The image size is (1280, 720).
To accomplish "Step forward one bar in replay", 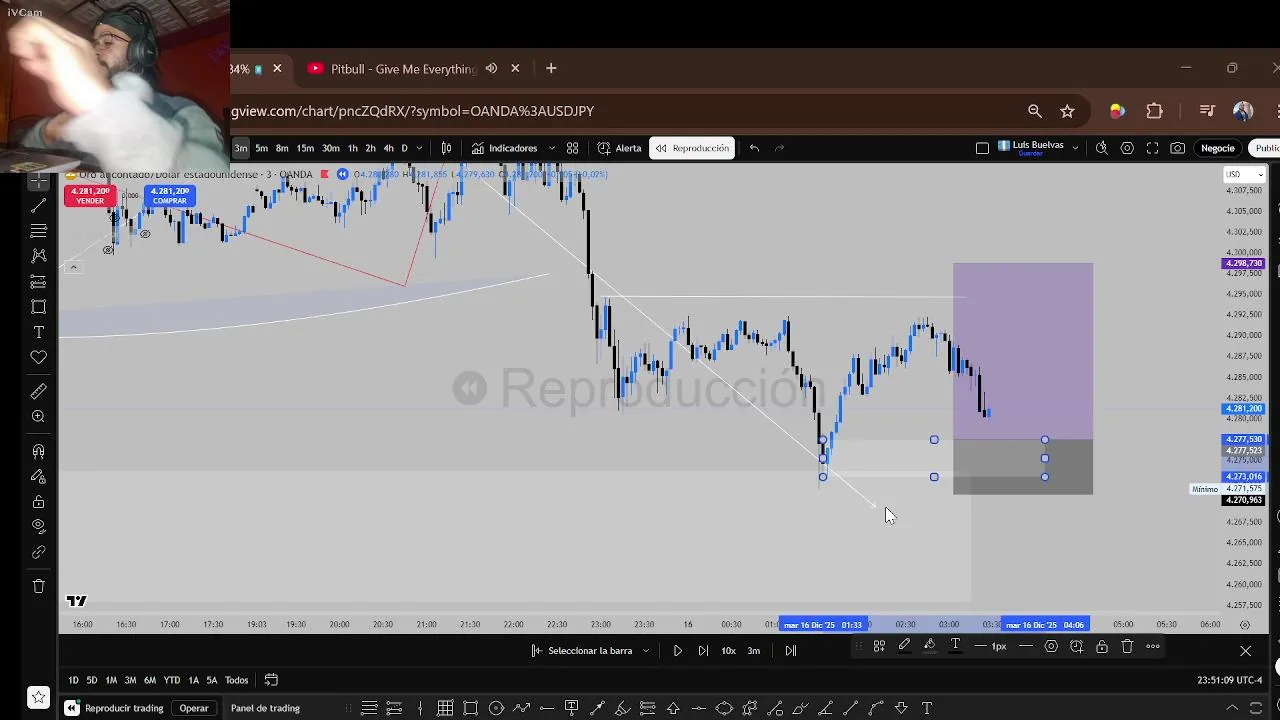I will coord(703,651).
